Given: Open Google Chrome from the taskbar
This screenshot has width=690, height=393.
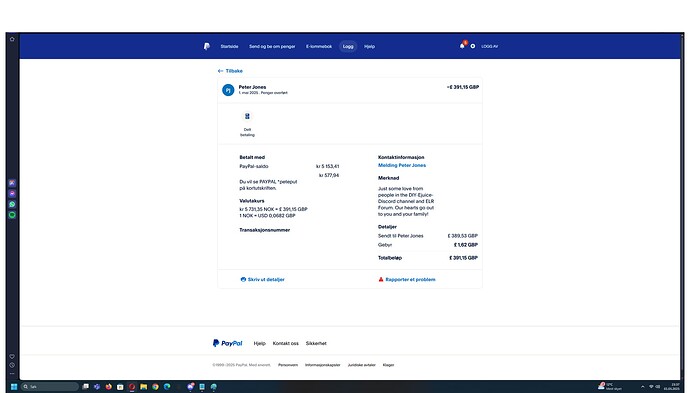Looking at the screenshot, I should [x=155, y=386].
